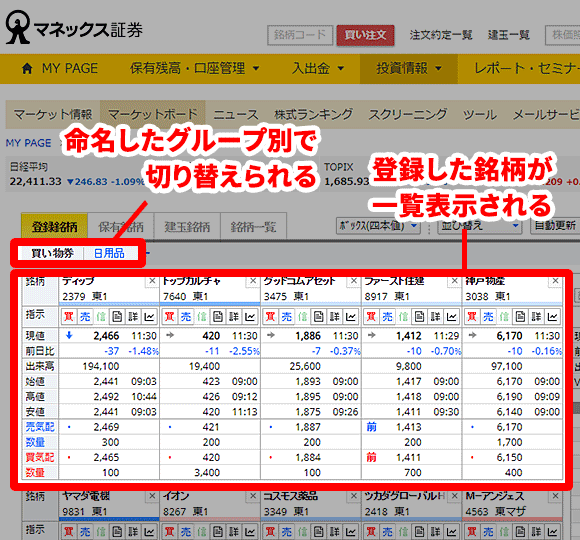Open the chart icon for 神戸物産
Viewport: 580px width, 540px height.
point(553,317)
